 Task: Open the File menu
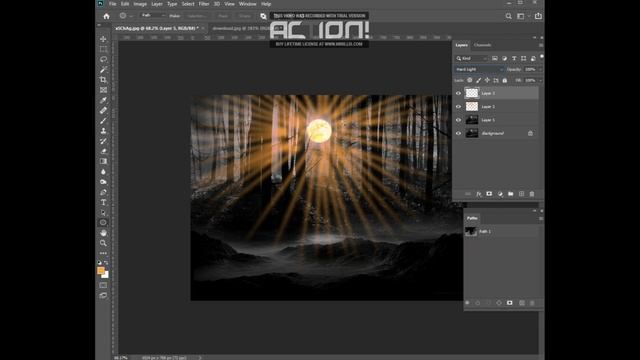(x=113, y=4)
